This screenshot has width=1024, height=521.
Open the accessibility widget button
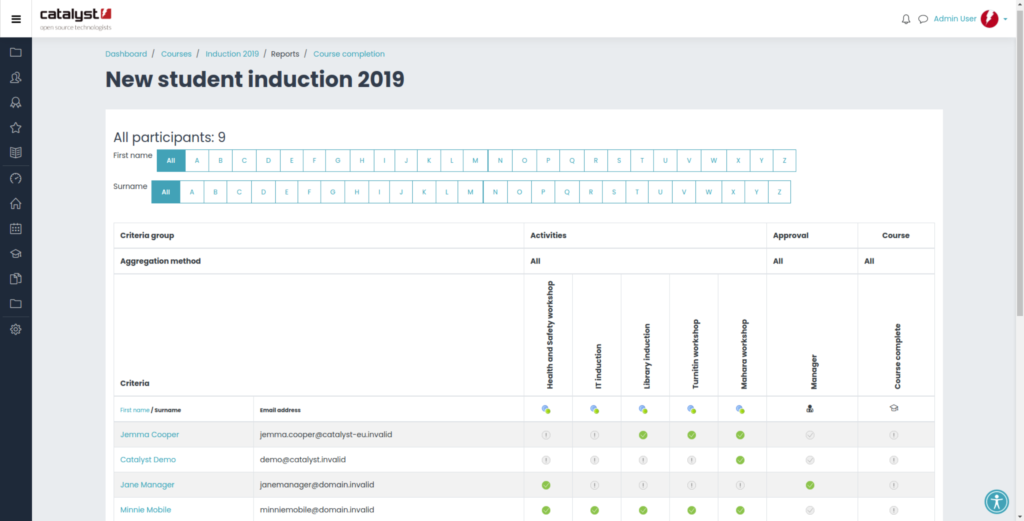[996, 501]
